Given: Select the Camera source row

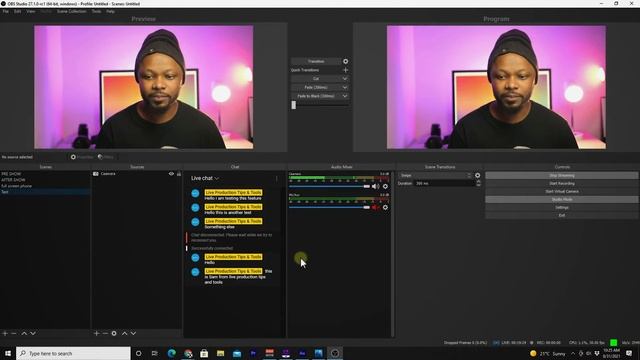Looking at the screenshot, I should pyautogui.click(x=136, y=174).
